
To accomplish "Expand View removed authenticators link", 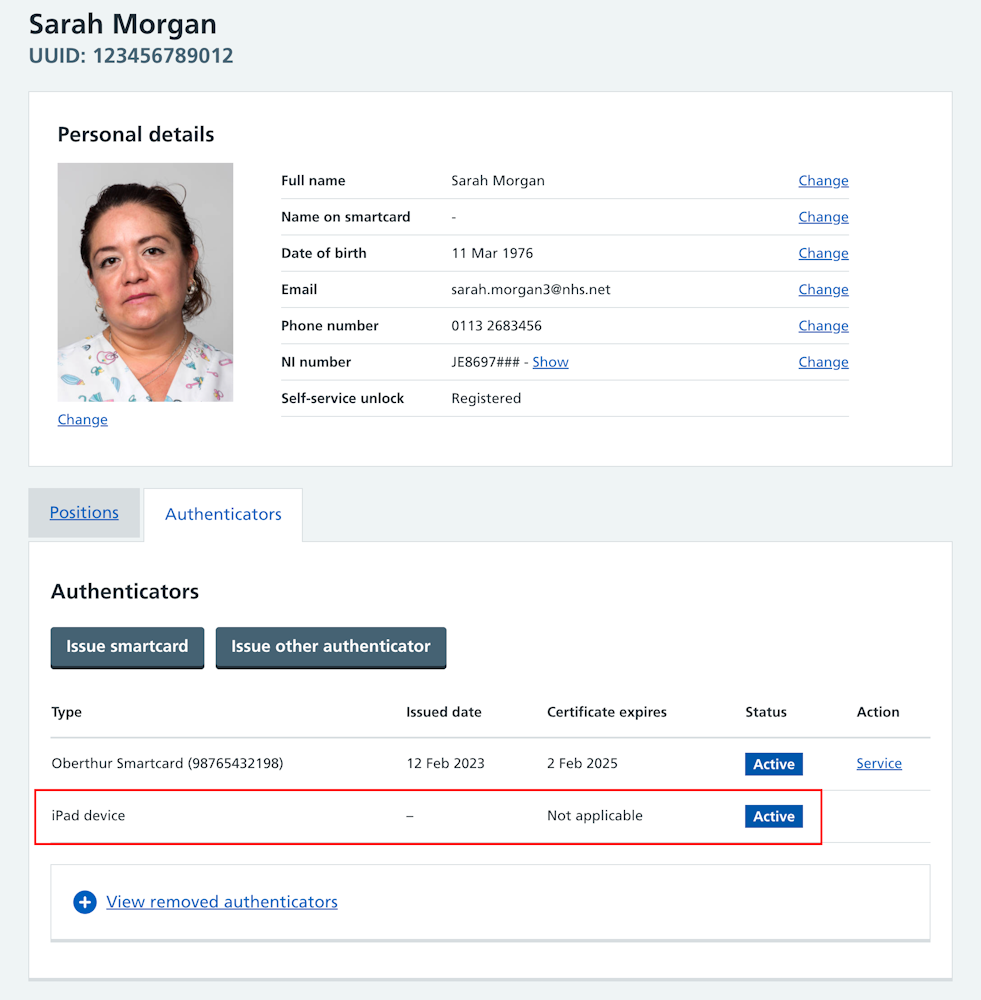I will (221, 902).
